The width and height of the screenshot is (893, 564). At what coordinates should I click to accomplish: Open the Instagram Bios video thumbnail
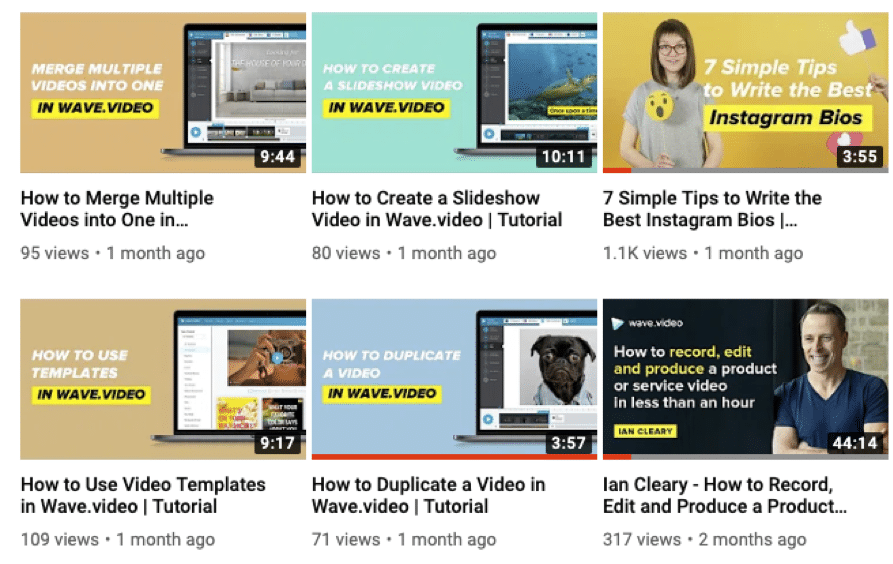pyautogui.click(x=745, y=92)
